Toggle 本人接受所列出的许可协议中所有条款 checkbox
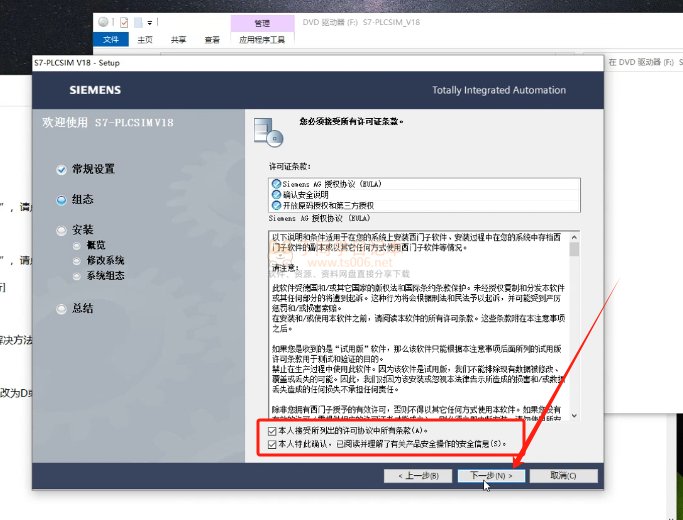 coord(272,431)
